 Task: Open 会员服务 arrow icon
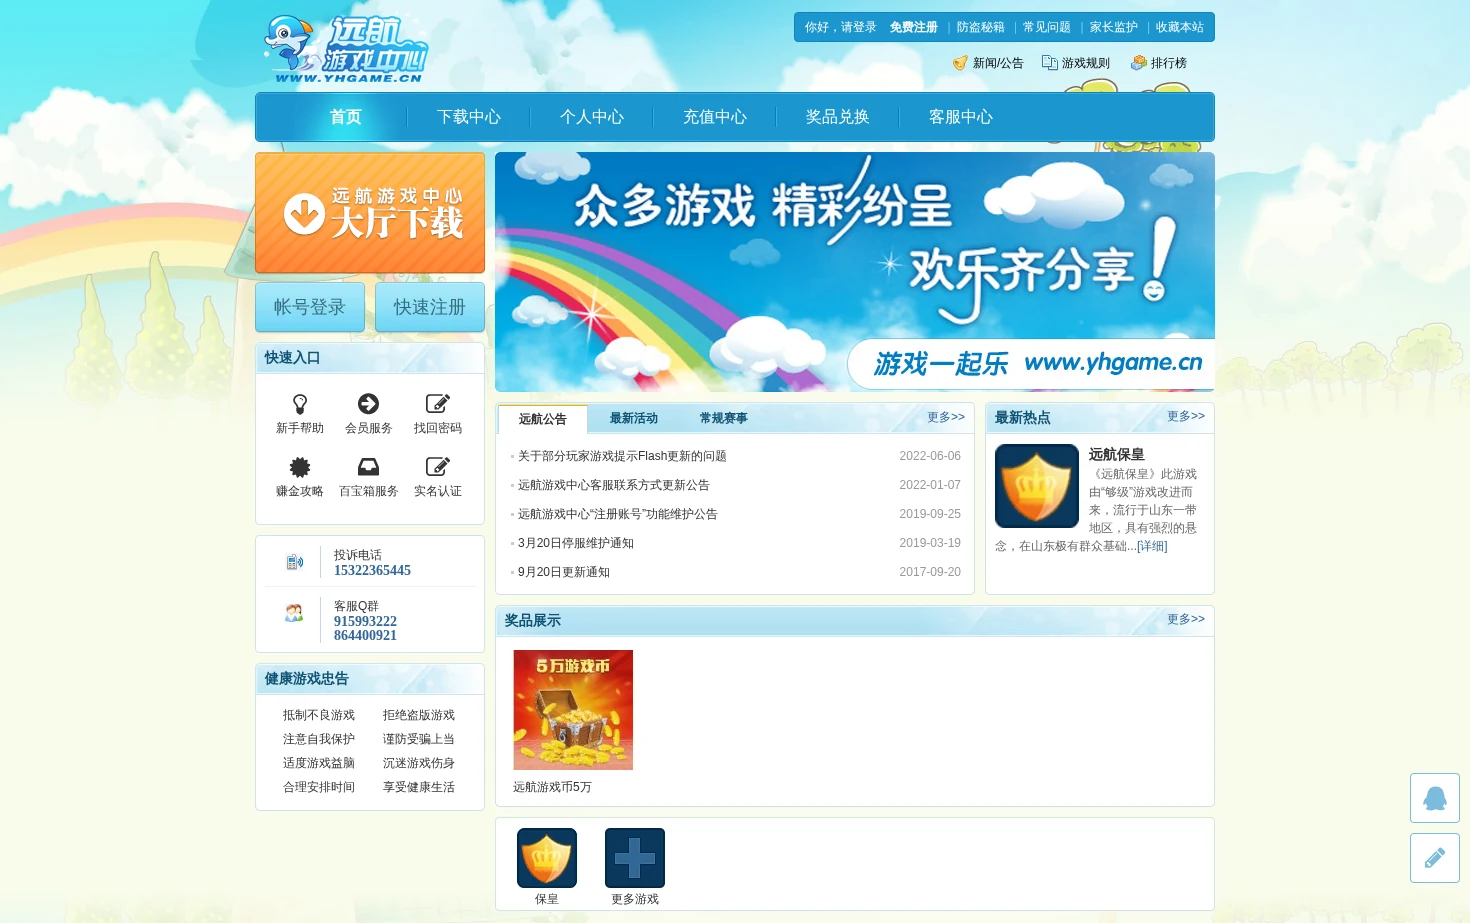click(368, 404)
